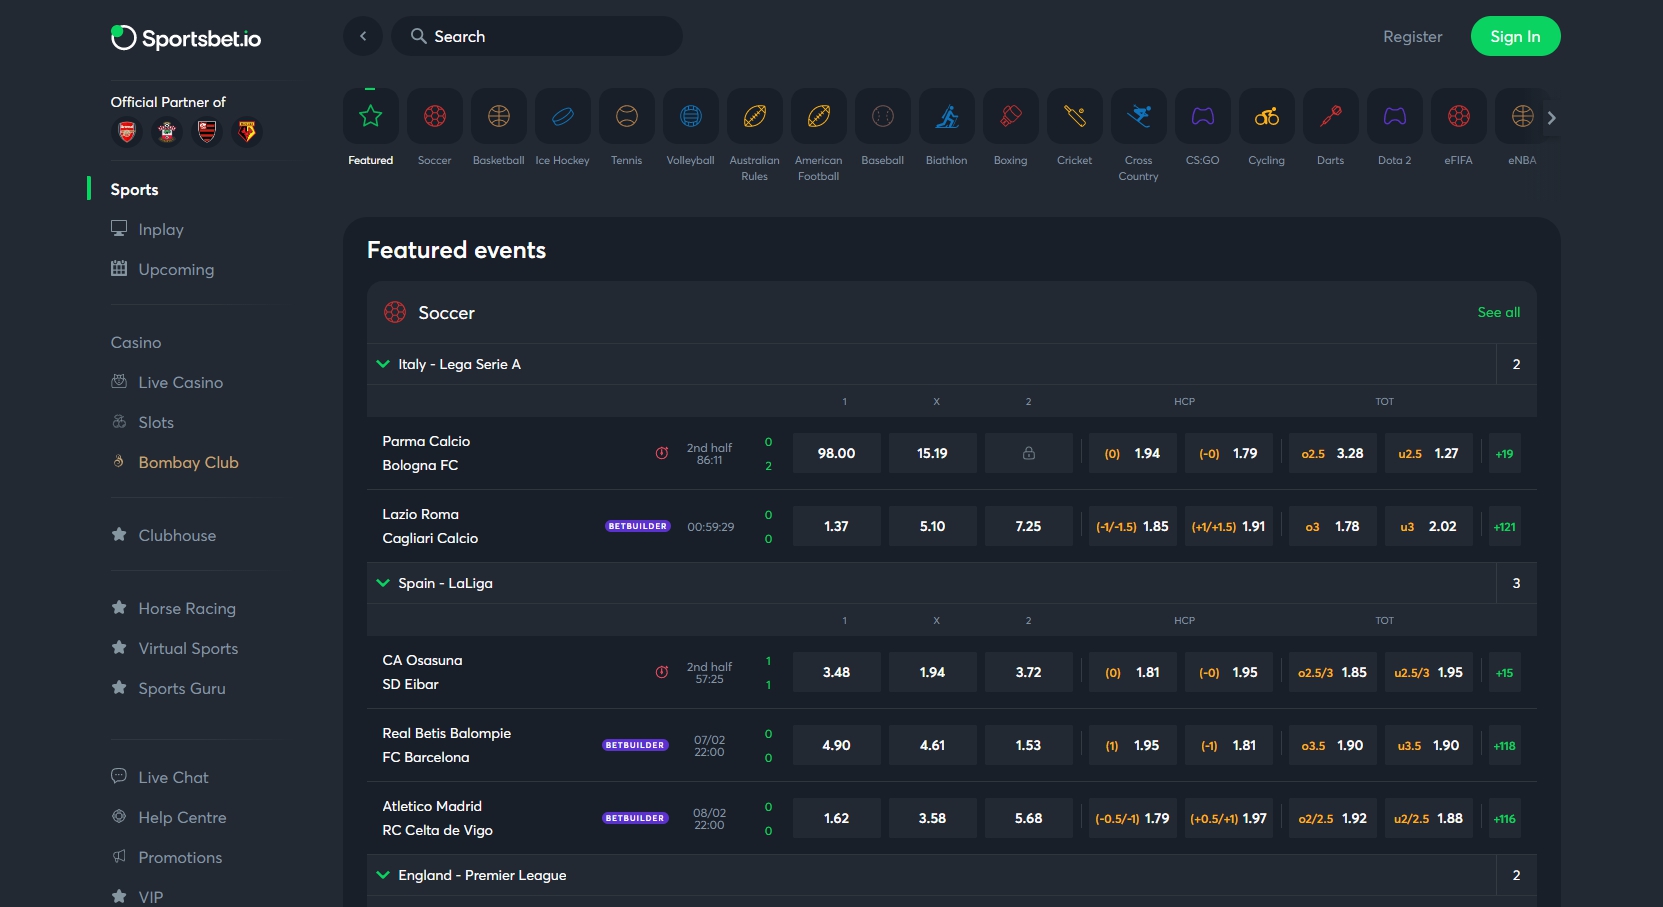Image resolution: width=1663 pixels, height=907 pixels.
Task: Select the Darts sport icon
Action: pos(1331,116)
